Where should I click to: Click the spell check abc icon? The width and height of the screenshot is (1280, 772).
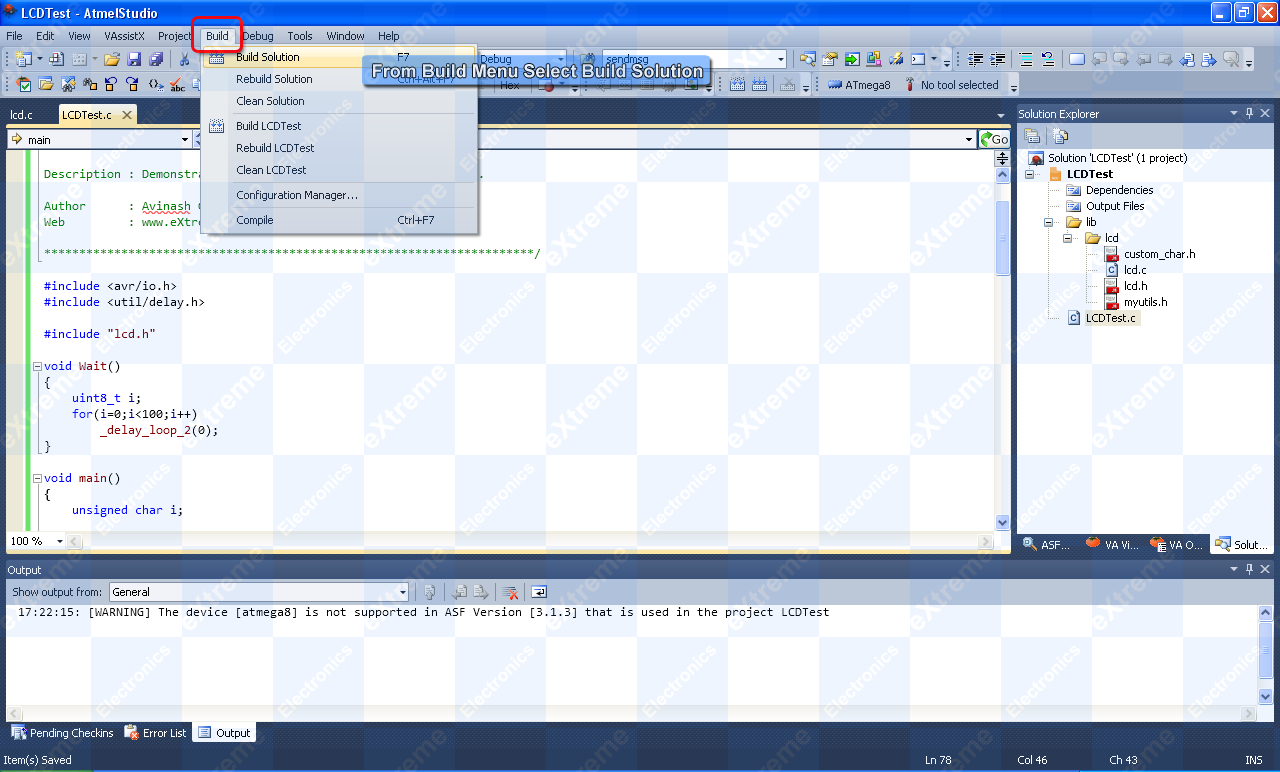(177, 85)
